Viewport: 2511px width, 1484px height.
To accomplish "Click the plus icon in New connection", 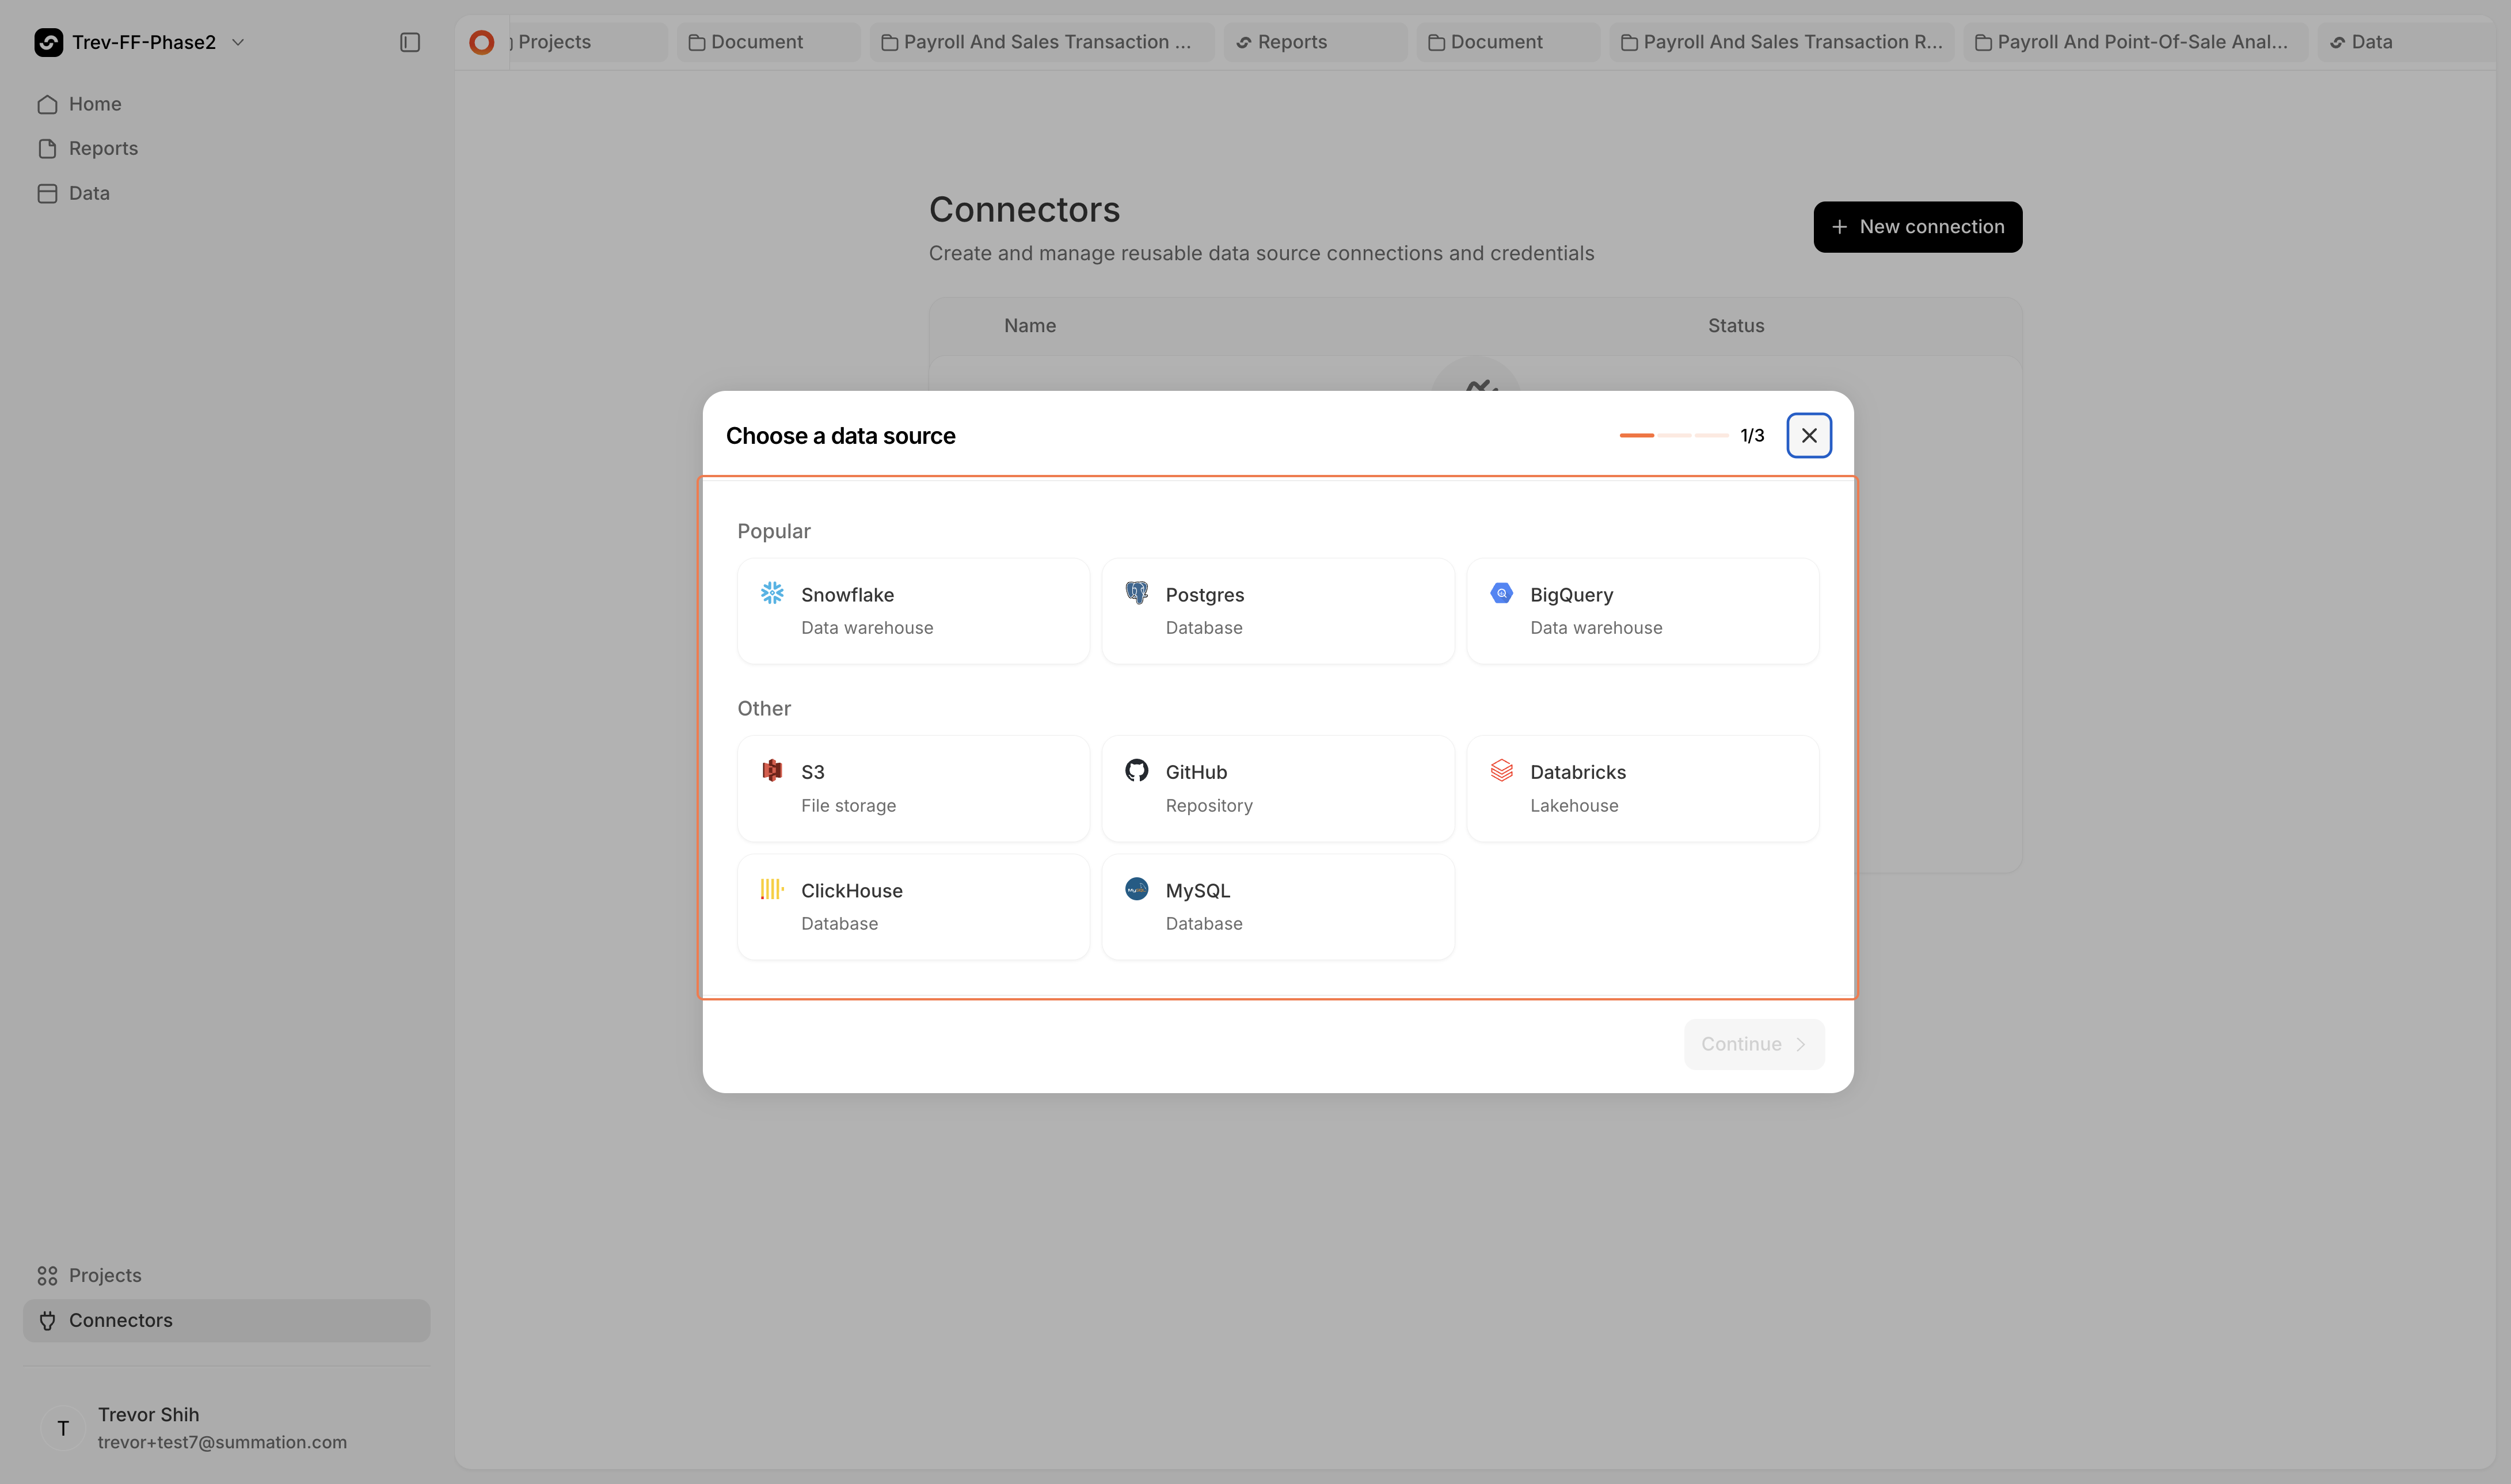I will [x=1839, y=227].
